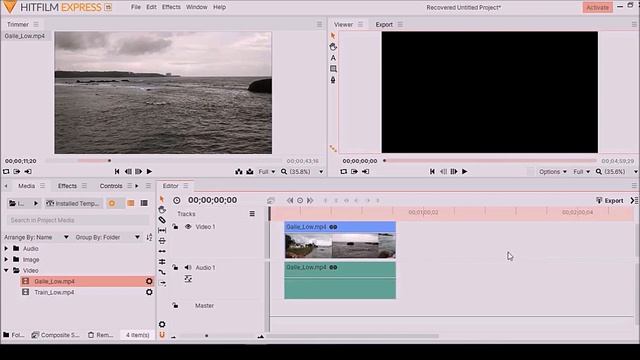Play the timeline in the Viewer
640x360 pixels.
[x=464, y=171]
